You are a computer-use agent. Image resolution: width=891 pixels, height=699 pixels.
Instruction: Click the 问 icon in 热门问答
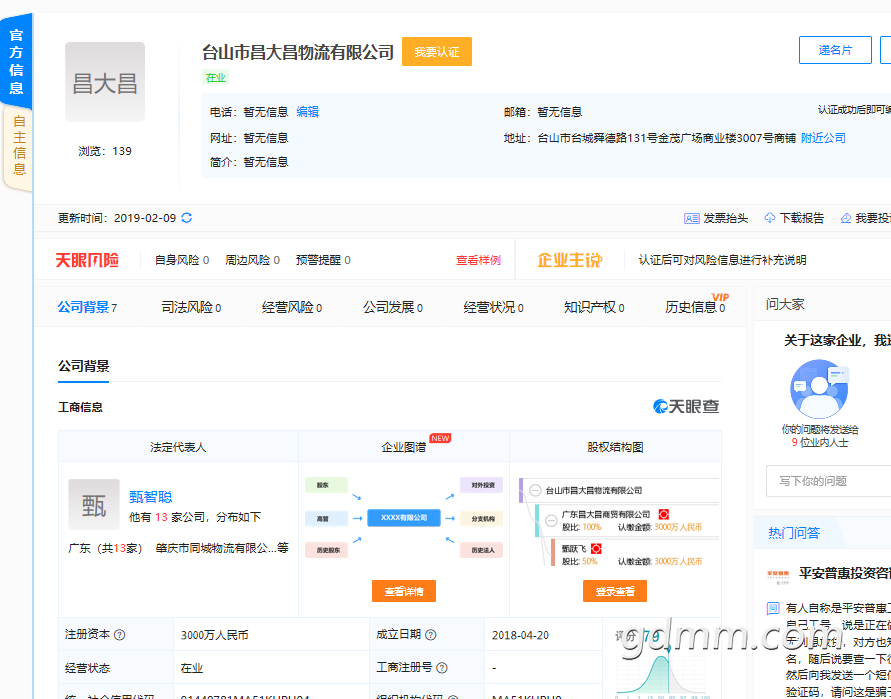(773, 608)
